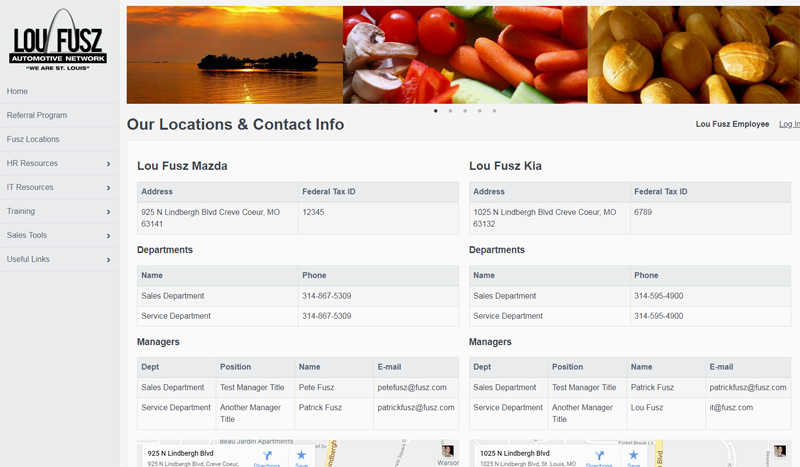The height and width of the screenshot is (467, 800).
Task: Click the Lou Fusz Employee label
Action: click(732, 124)
